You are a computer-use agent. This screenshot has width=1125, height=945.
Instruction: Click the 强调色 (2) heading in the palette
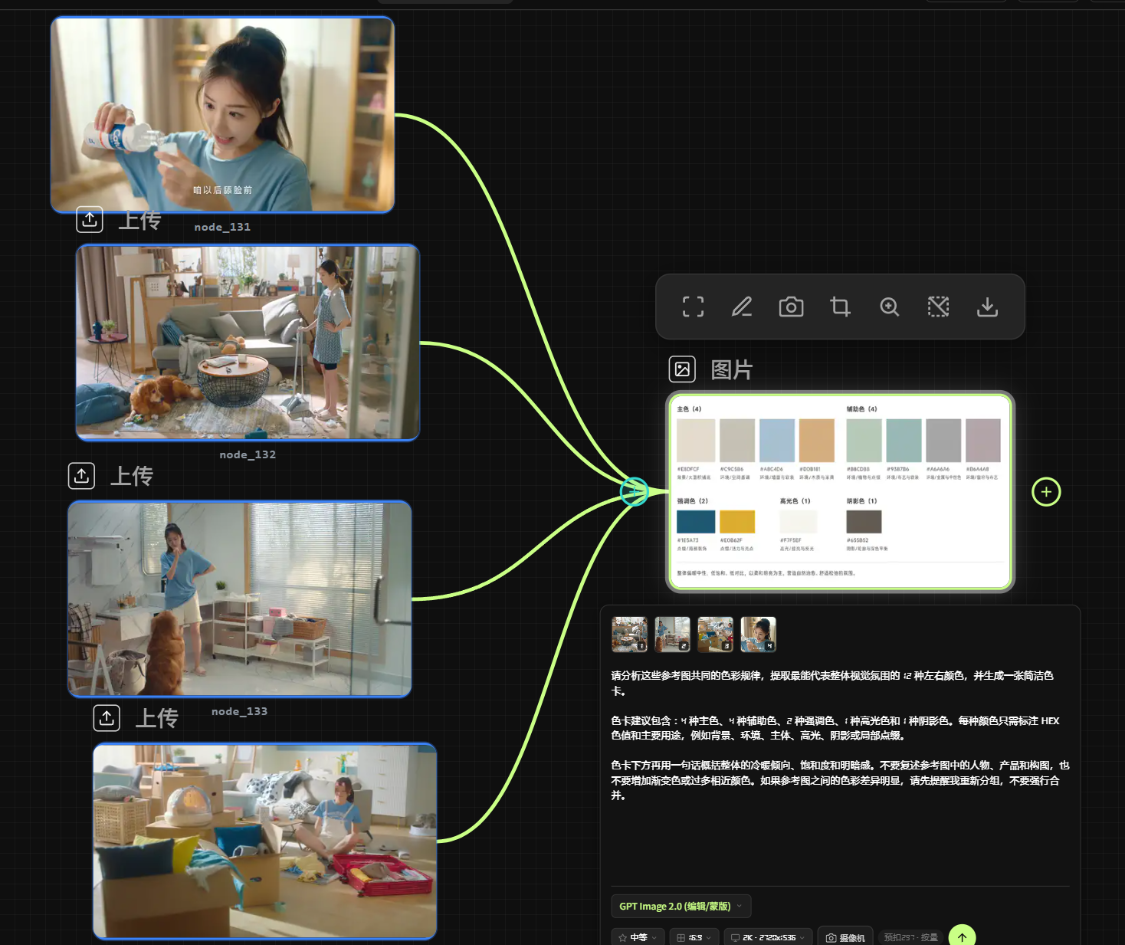pyautogui.click(x=692, y=501)
